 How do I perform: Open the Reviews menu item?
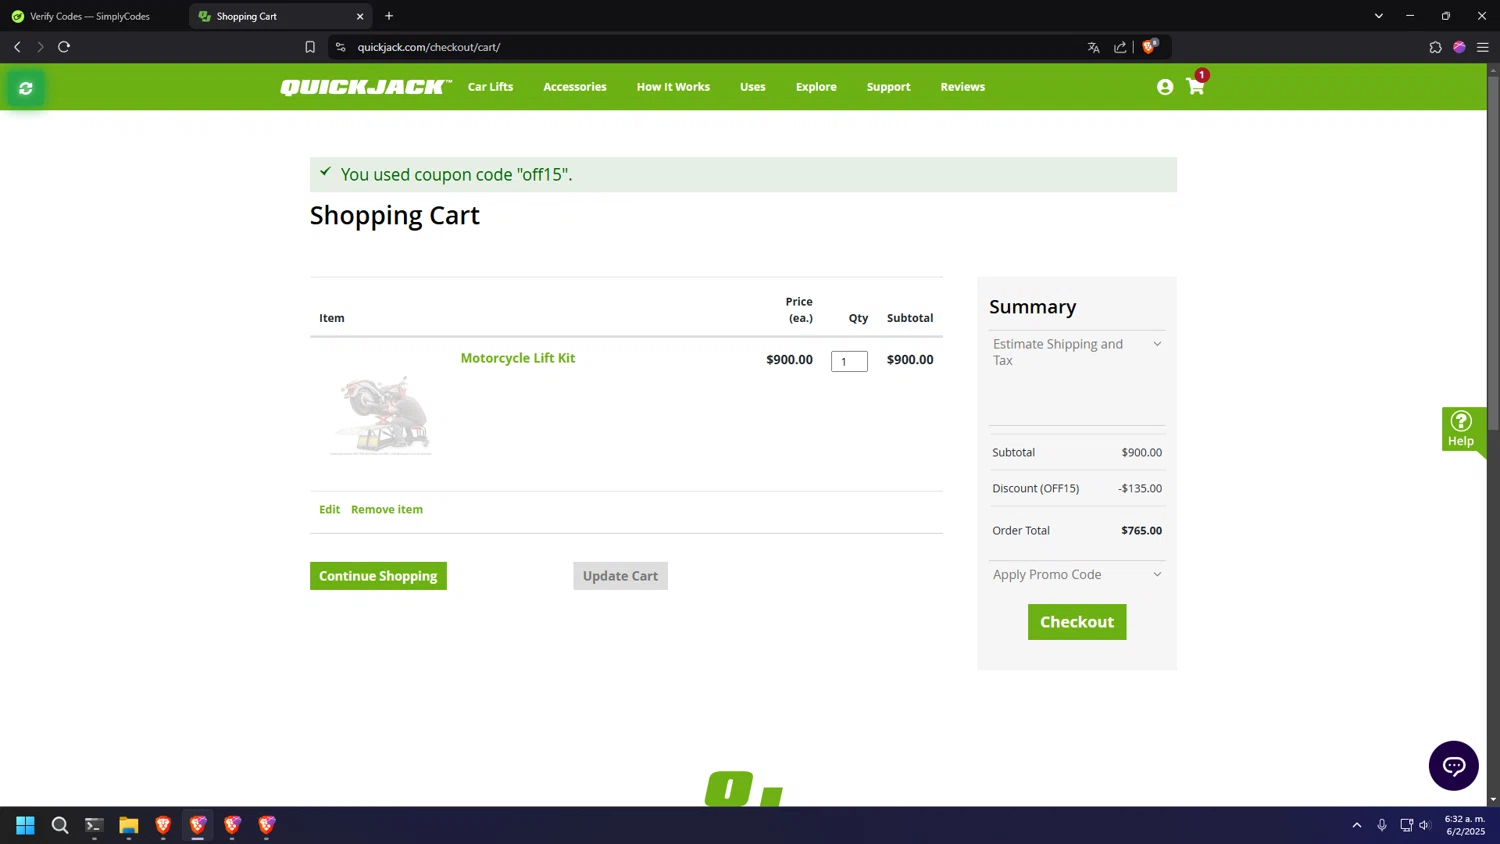[x=963, y=87]
